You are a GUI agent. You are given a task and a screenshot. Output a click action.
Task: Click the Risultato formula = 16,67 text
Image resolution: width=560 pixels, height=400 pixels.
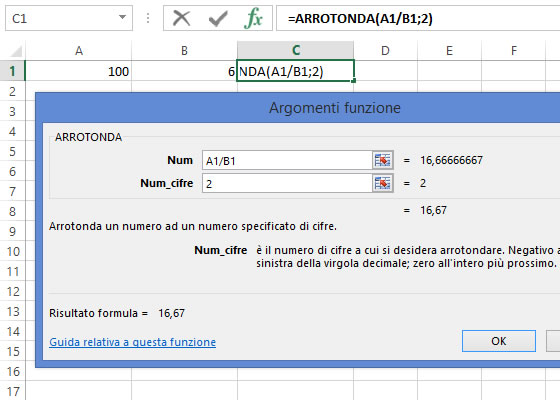[x=117, y=313]
